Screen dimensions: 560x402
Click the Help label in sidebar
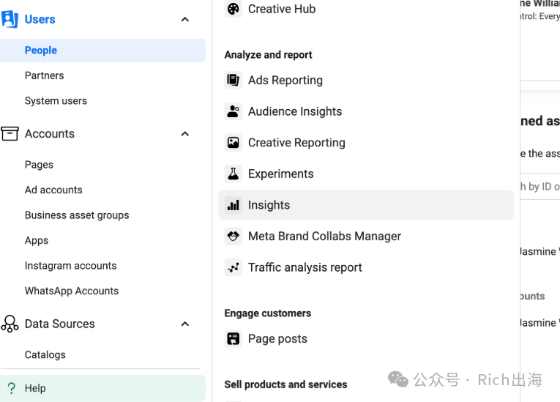(35, 388)
